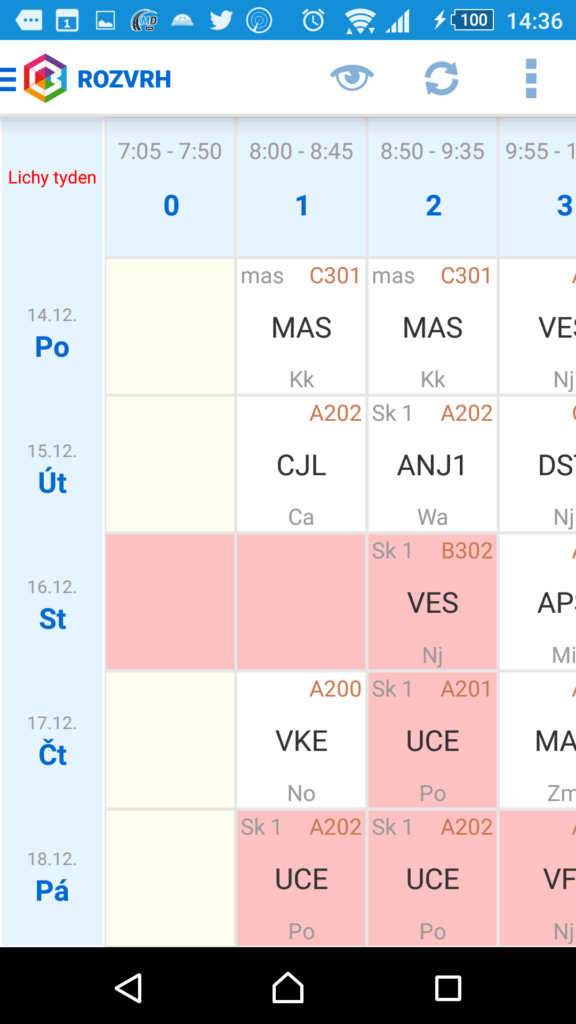Open Thursday VKE lesson in A200
The height and width of the screenshot is (1024, 576).
(x=301, y=741)
